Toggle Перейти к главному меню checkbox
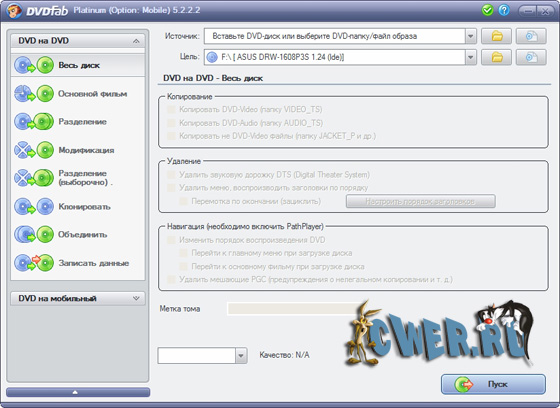560x408 pixels. click(184, 253)
